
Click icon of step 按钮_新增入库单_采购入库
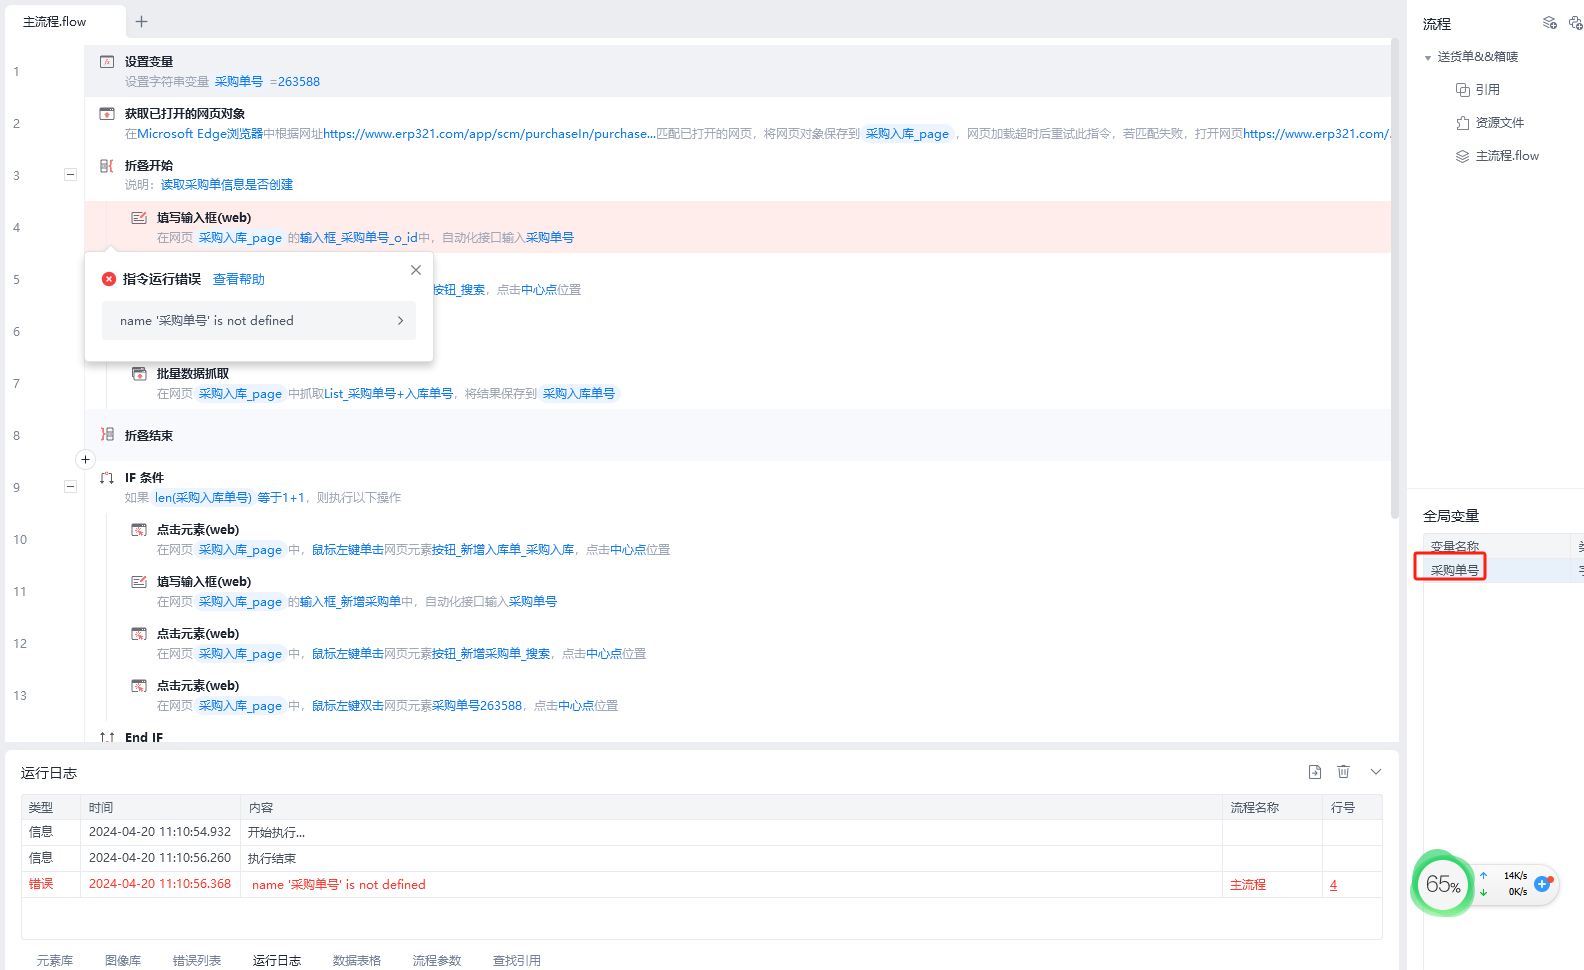tap(139, 530)
